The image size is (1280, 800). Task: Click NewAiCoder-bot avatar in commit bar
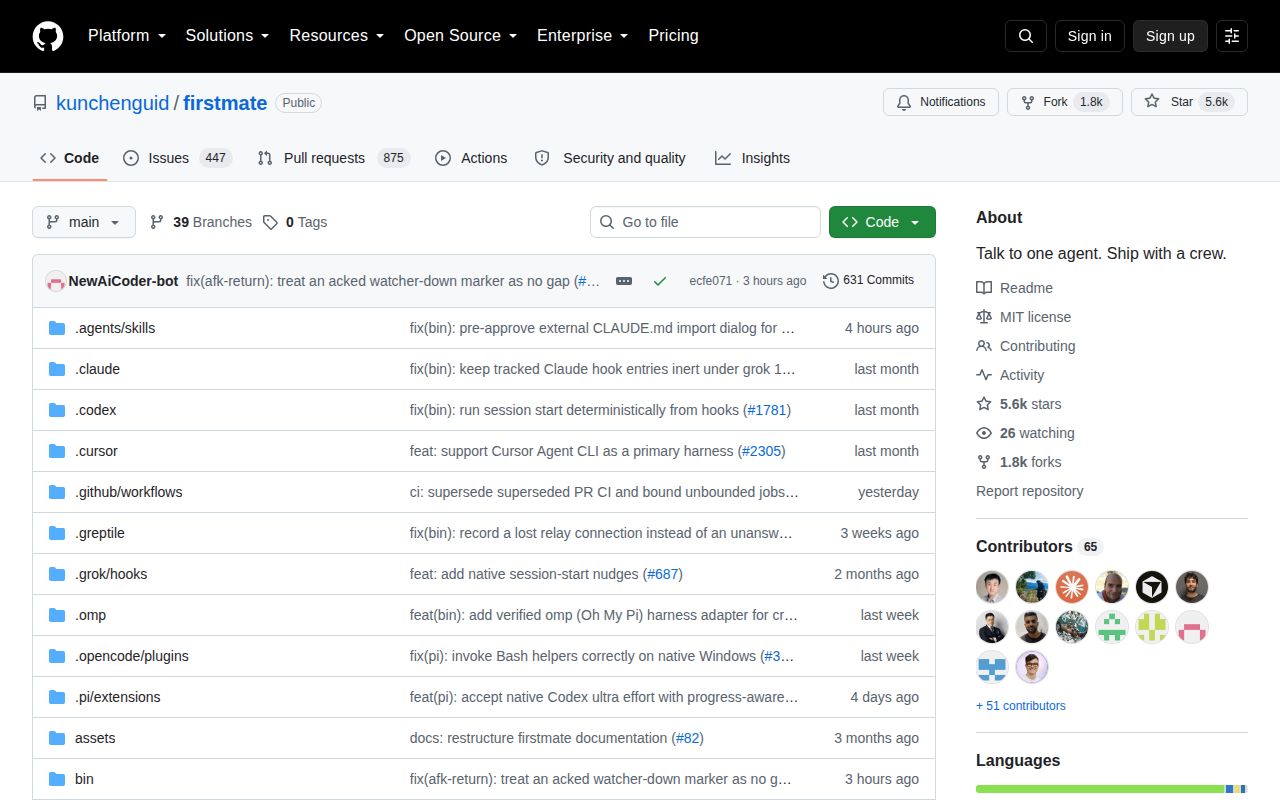(x=56, y=281)
